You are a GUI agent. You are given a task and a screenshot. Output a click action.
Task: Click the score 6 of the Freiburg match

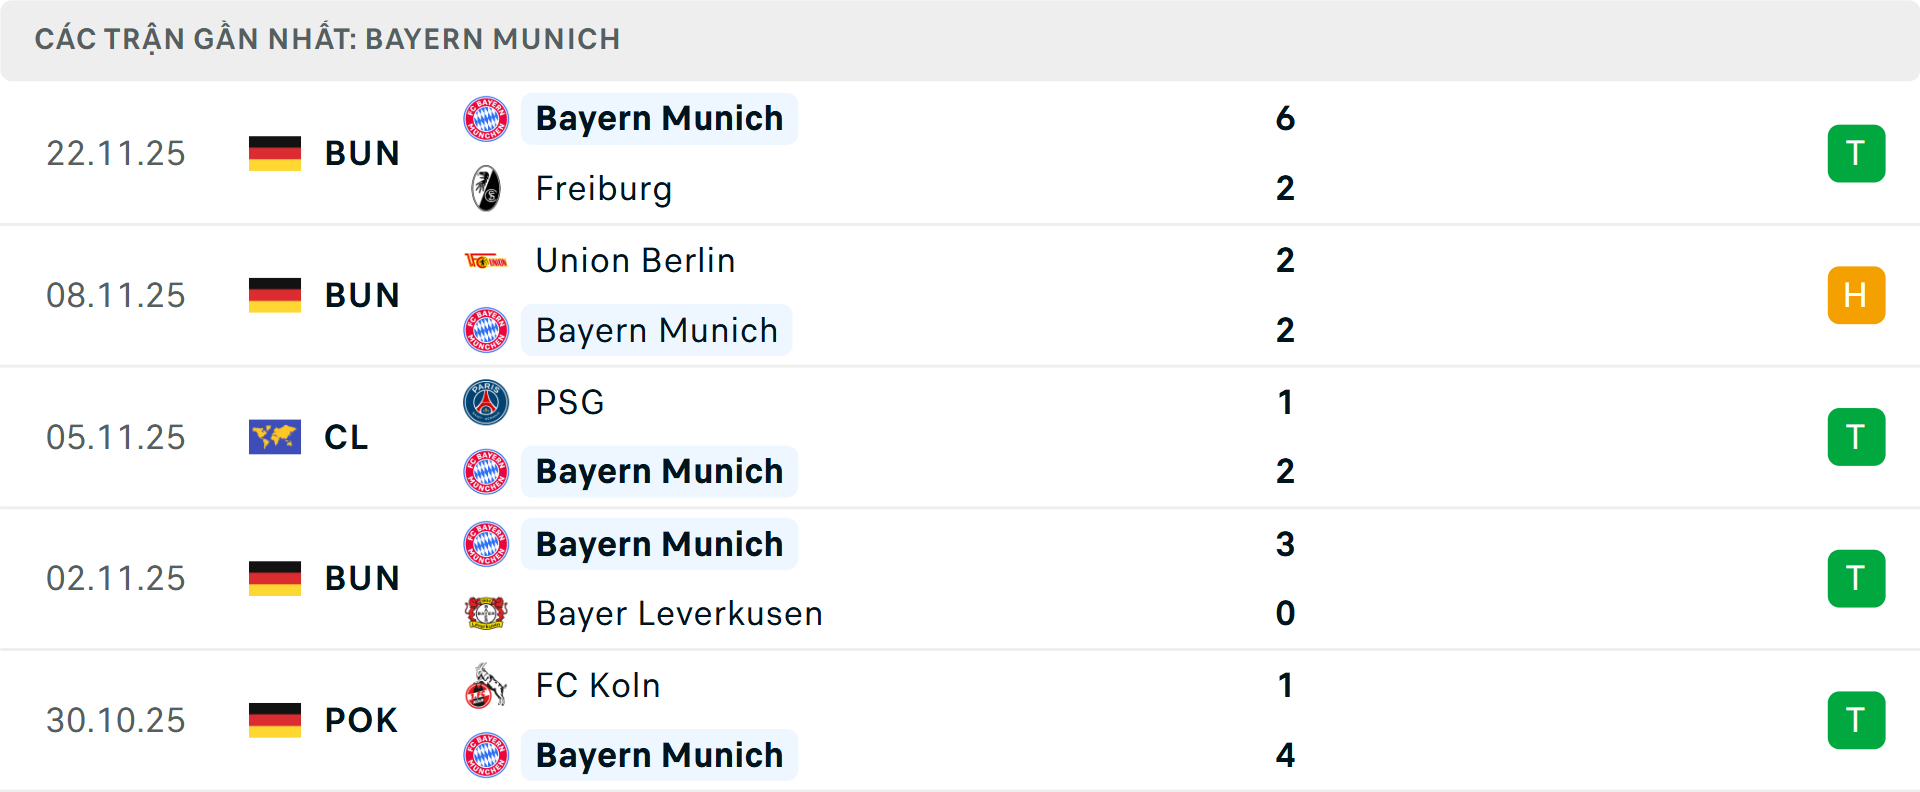click(1288, 118)
